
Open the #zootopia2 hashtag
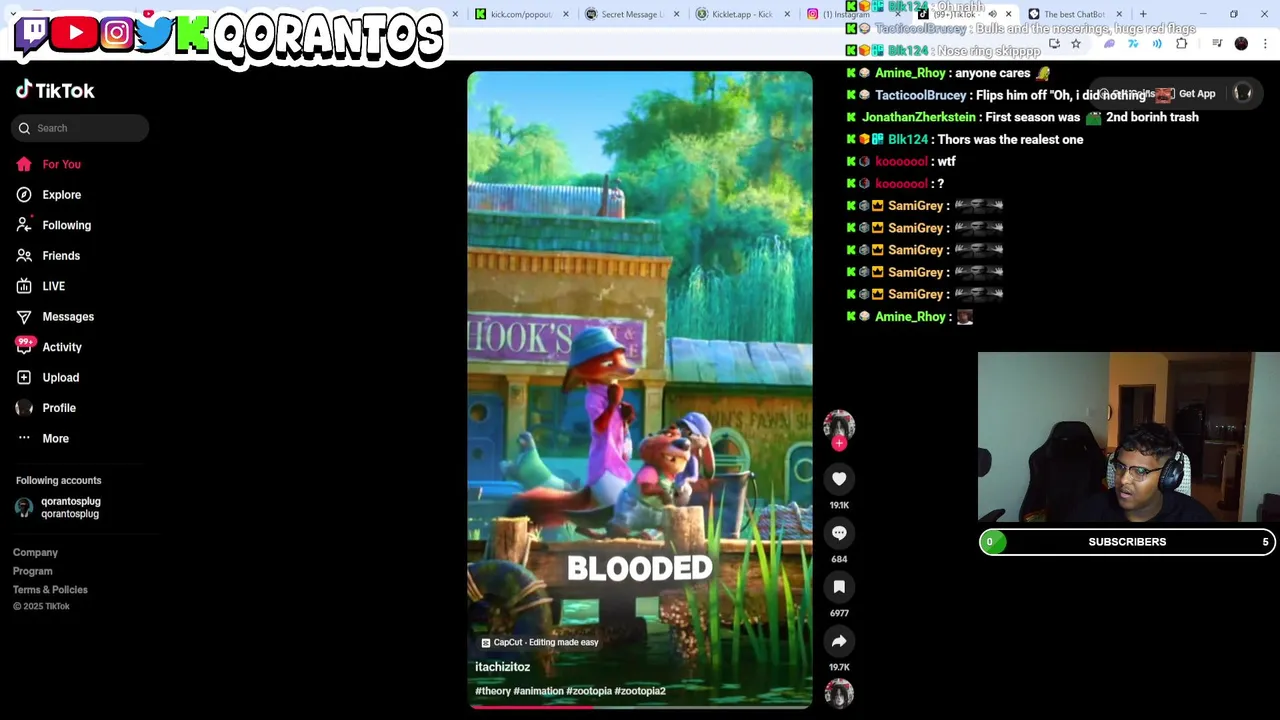coord(640,691)
